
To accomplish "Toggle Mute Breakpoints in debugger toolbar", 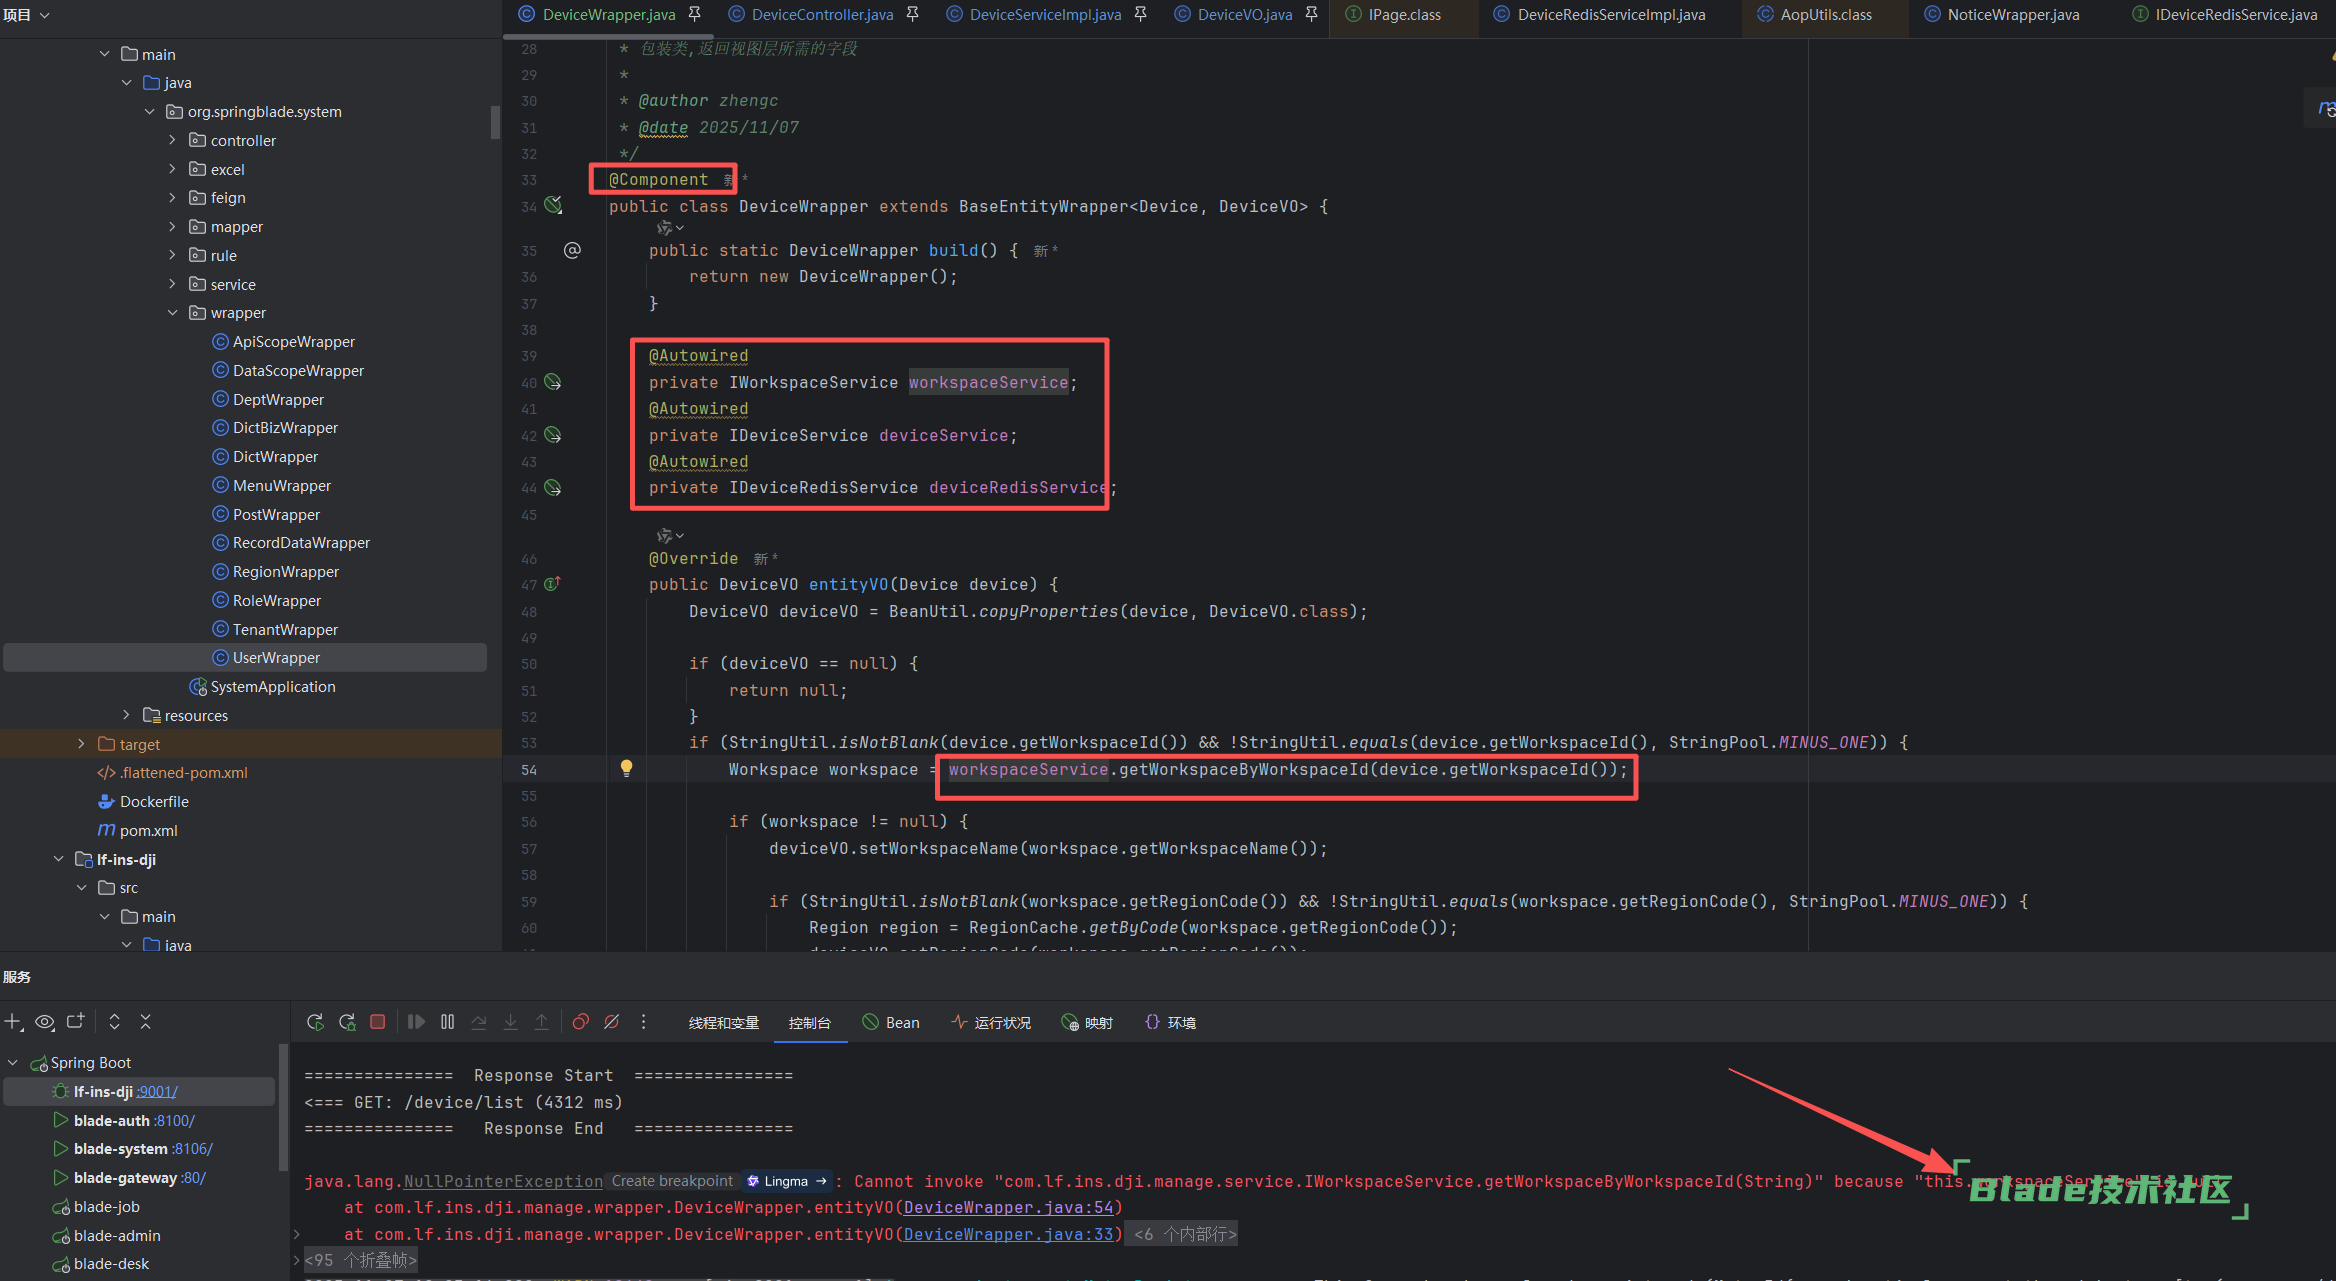I will tap(611, 1022).
